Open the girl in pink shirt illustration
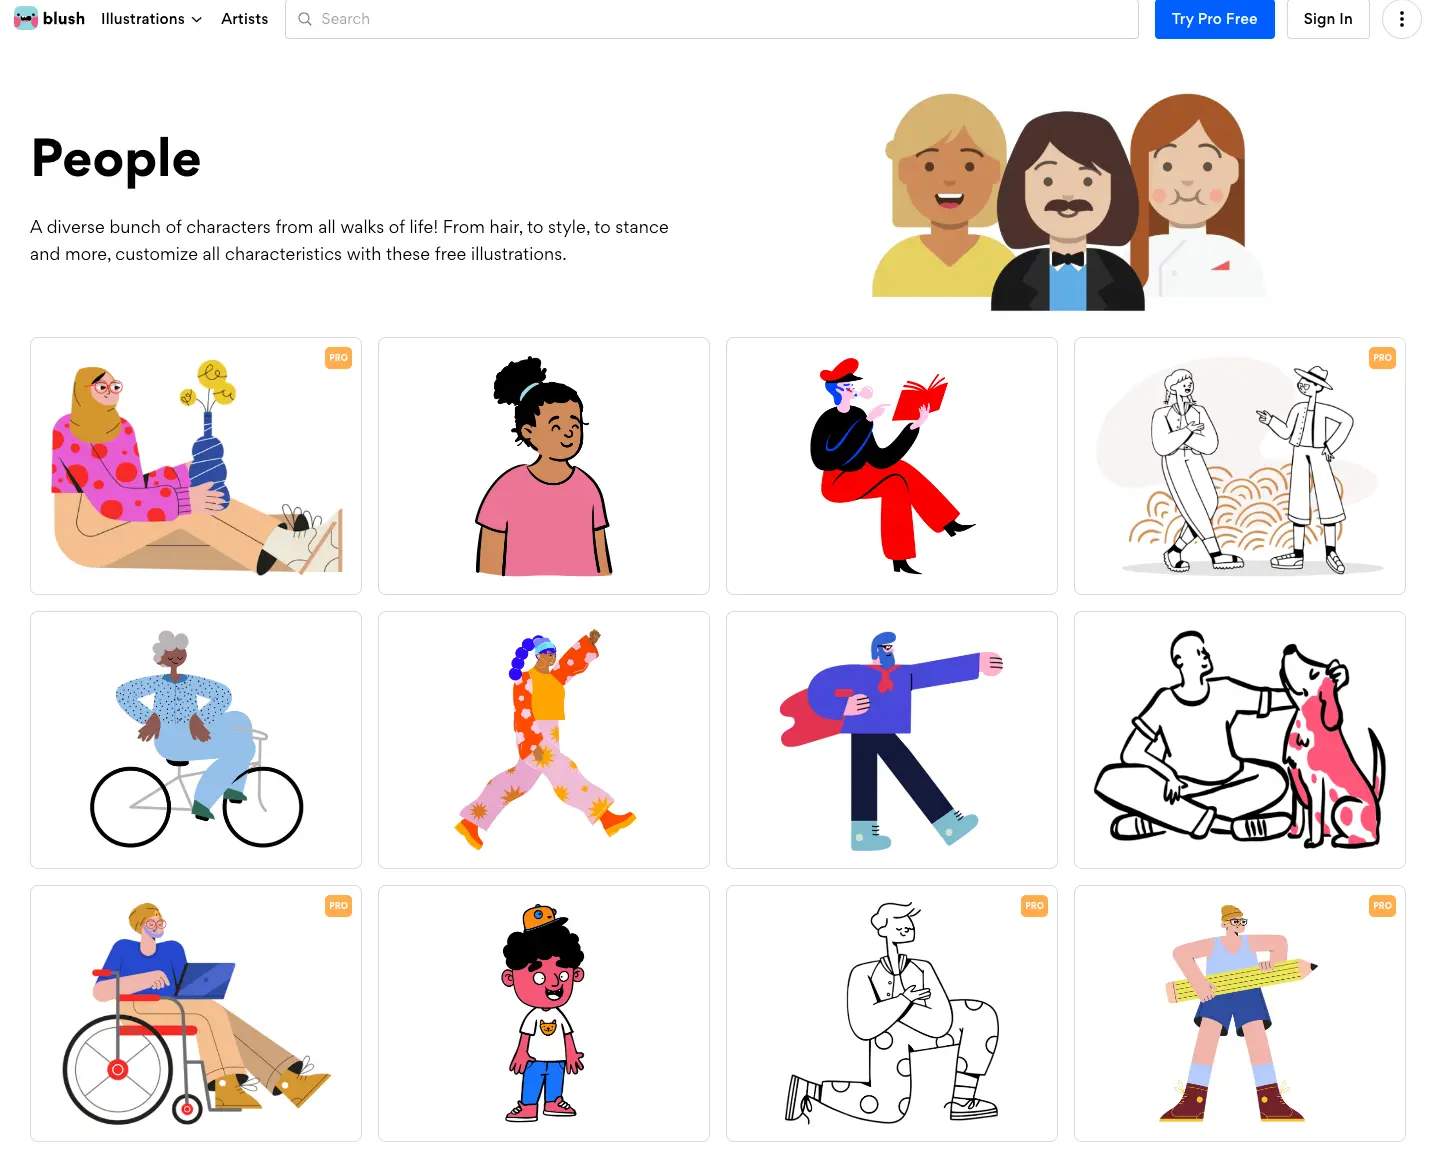Viewport: 1438px width, 1156px height. pyautogui.click(x=544, y=466)
